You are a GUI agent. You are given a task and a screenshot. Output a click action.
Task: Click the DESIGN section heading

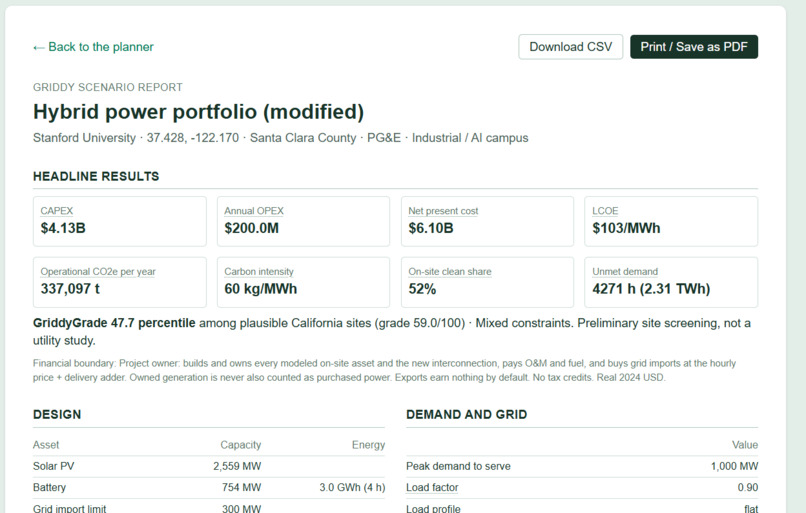coord(57,414)
